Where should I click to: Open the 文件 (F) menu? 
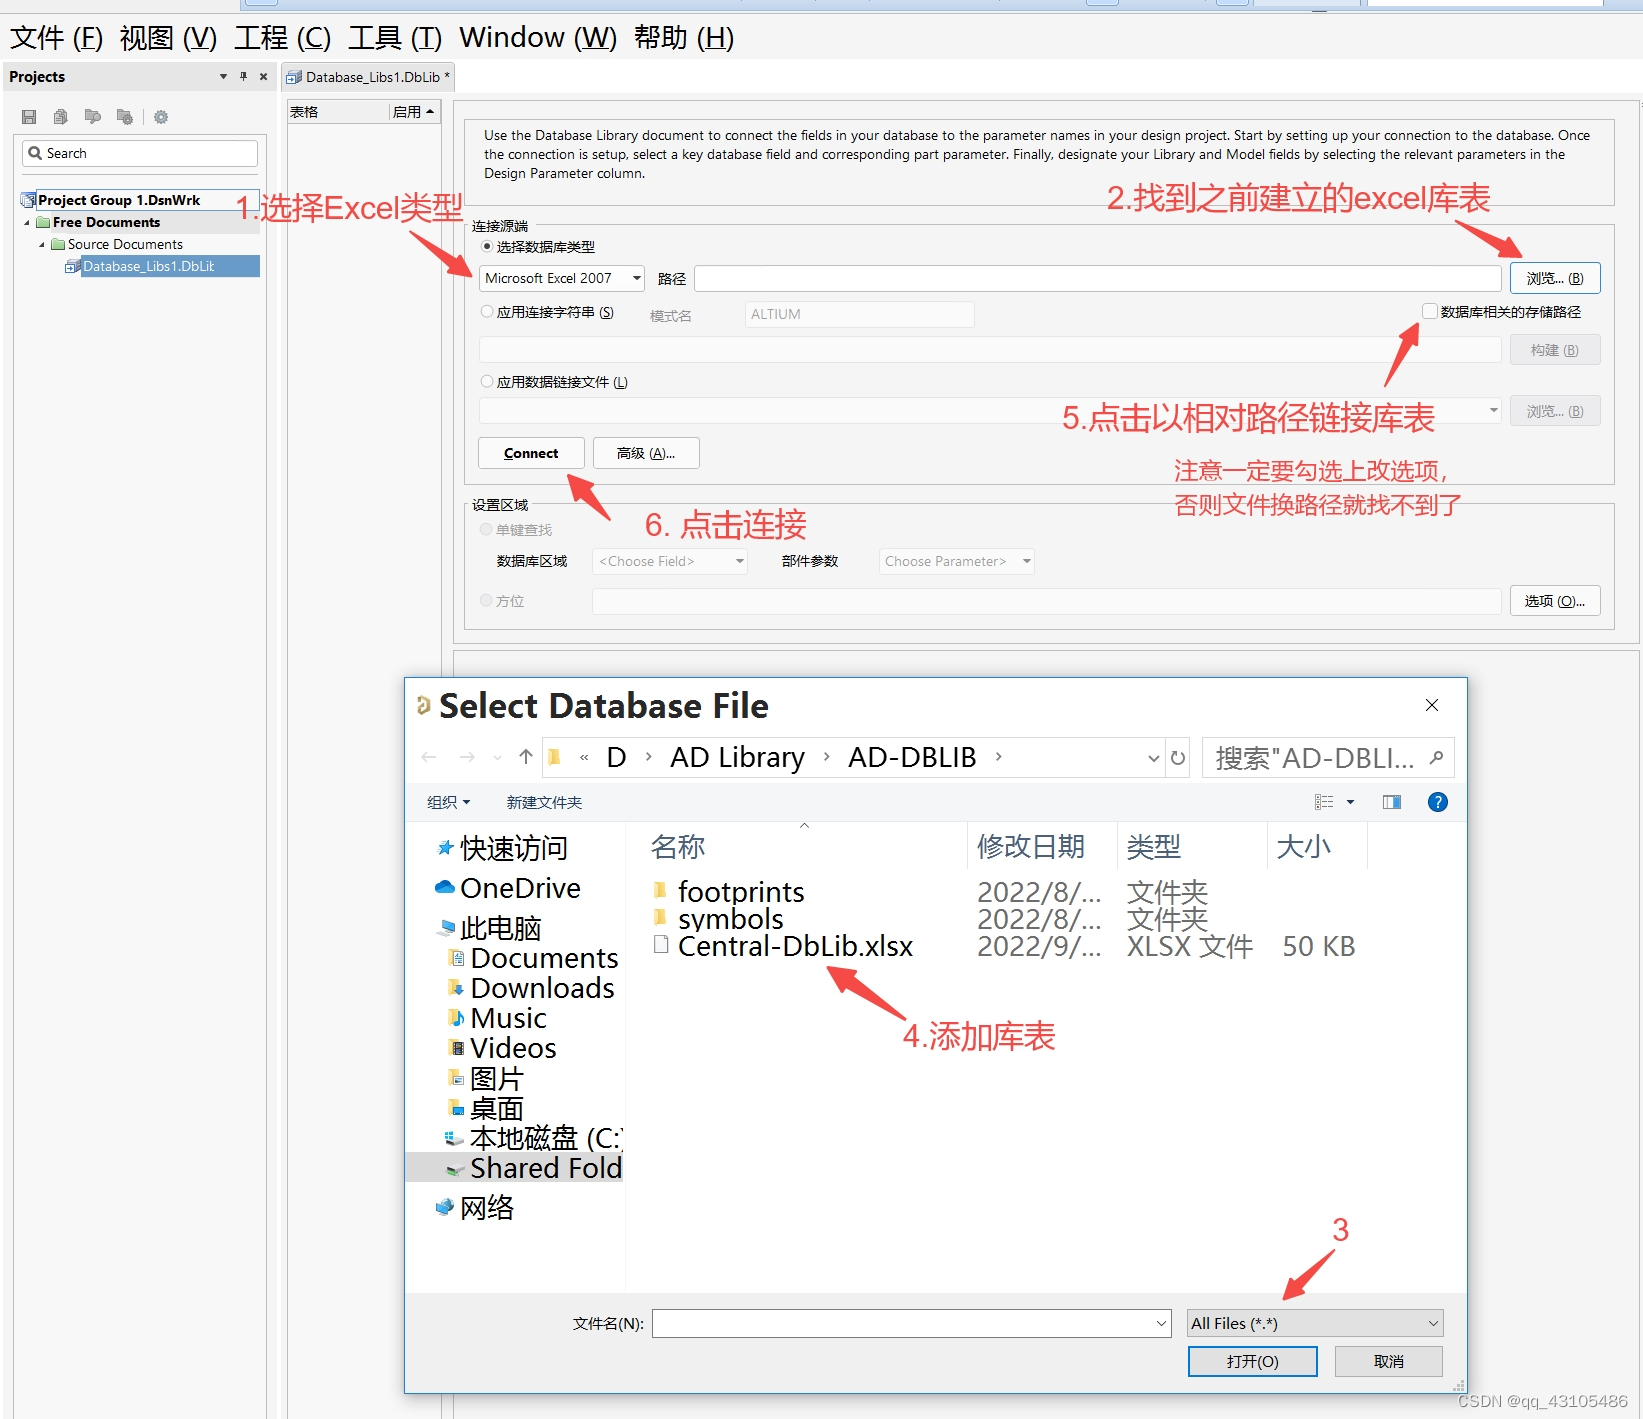56,38
